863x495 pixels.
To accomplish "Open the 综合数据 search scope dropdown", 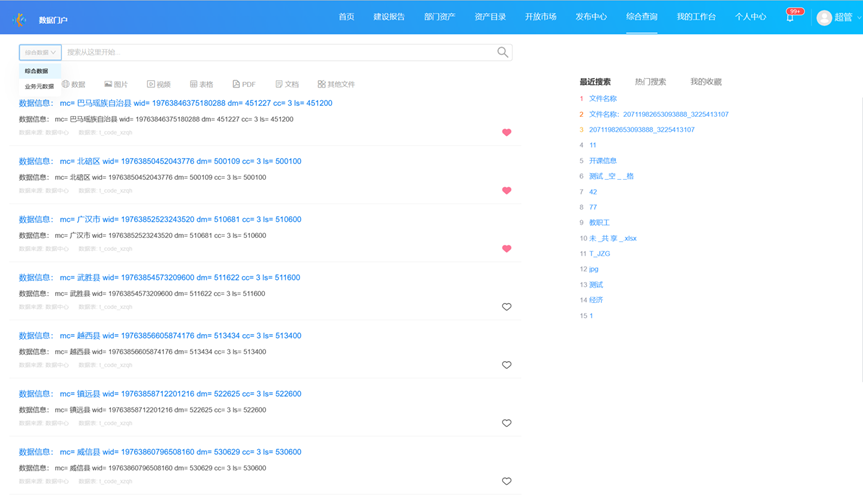I will click(x=40, y=52).
